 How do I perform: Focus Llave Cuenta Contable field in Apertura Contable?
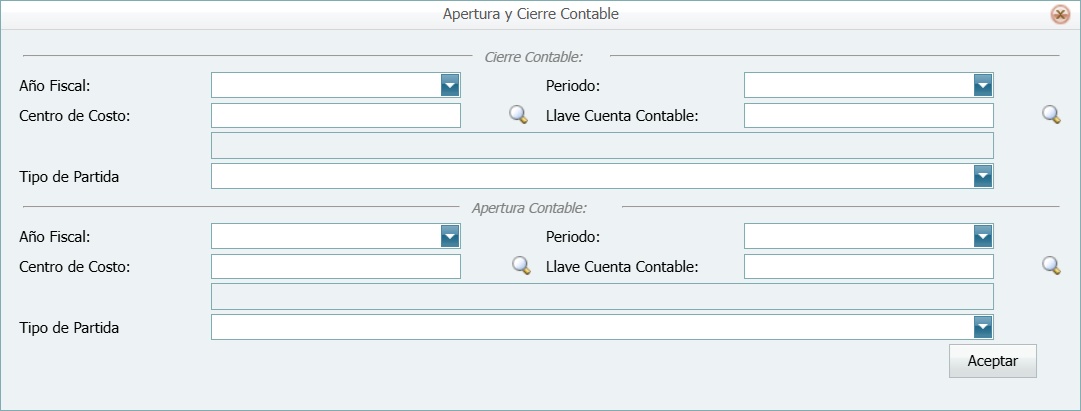pos(868,267)
